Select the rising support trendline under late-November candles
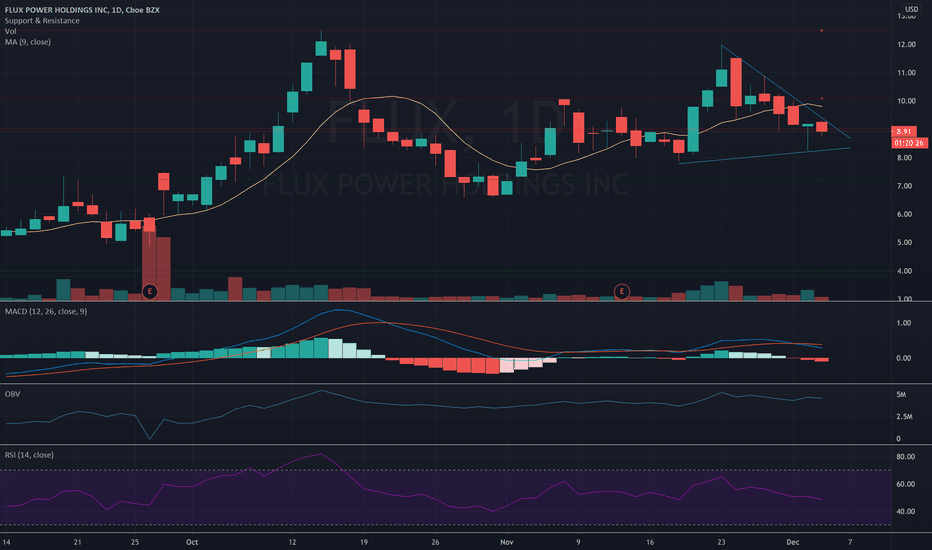This screenshot has width=932, height=550. (764, 156)
